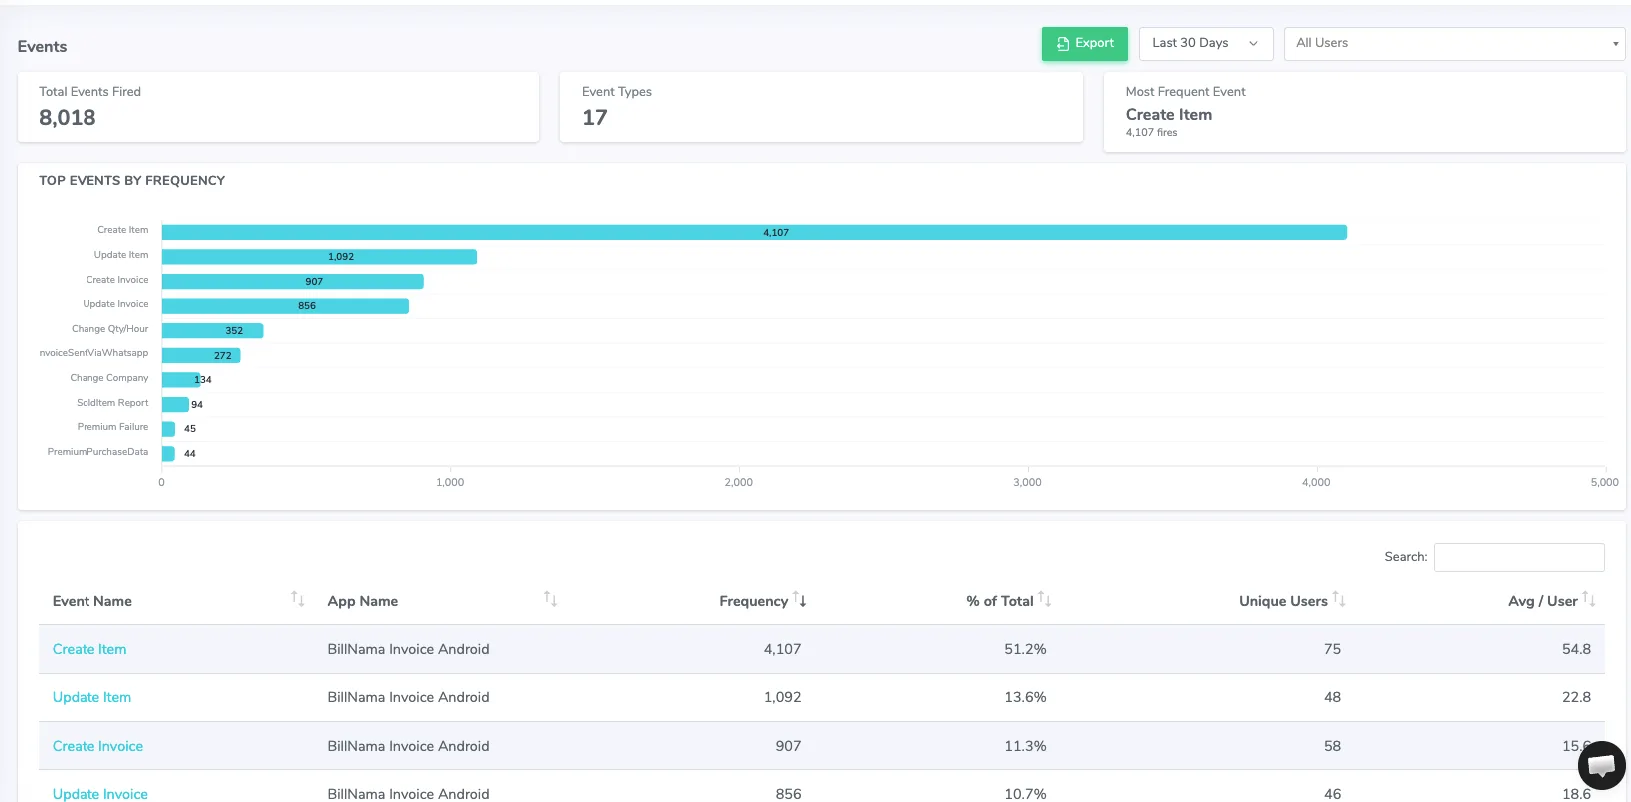
Task: Sort by App Name column icon
Action: 550,599
